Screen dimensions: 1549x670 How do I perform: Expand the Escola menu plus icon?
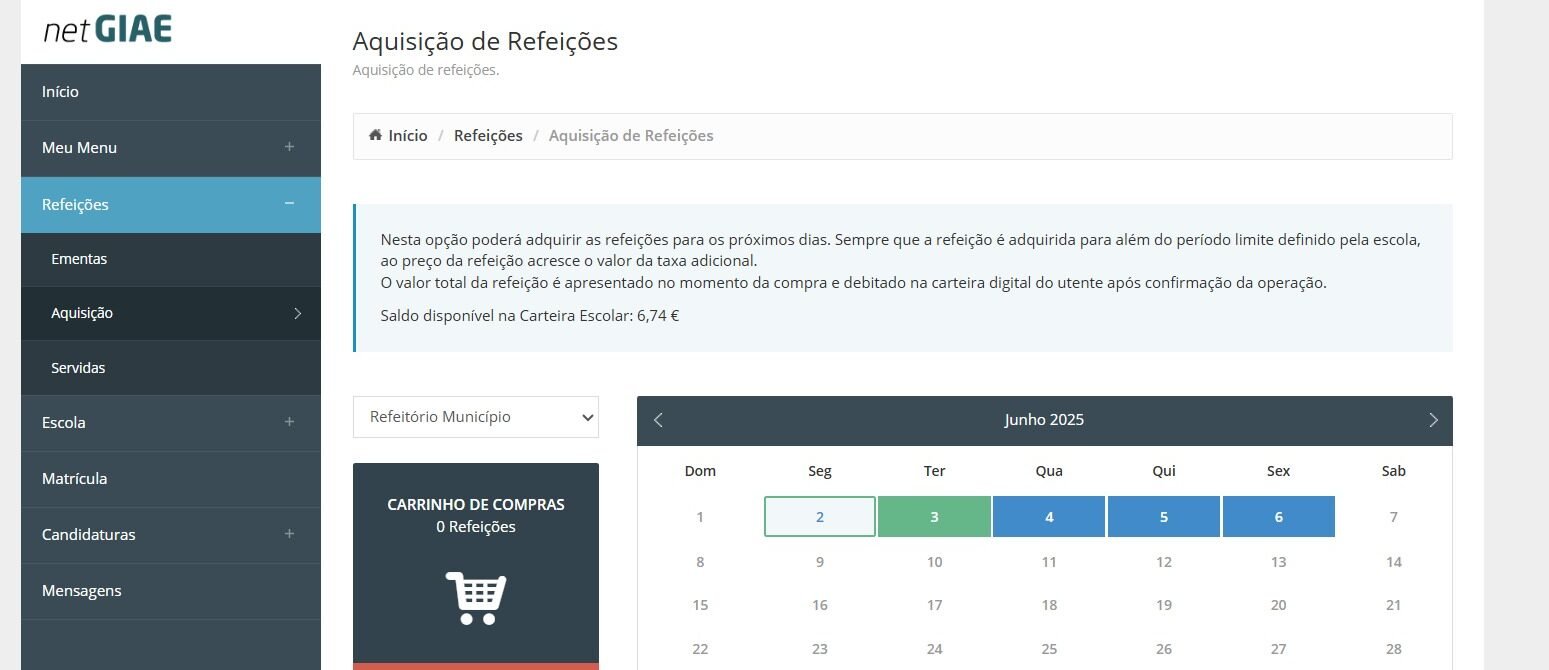[289, 422]
